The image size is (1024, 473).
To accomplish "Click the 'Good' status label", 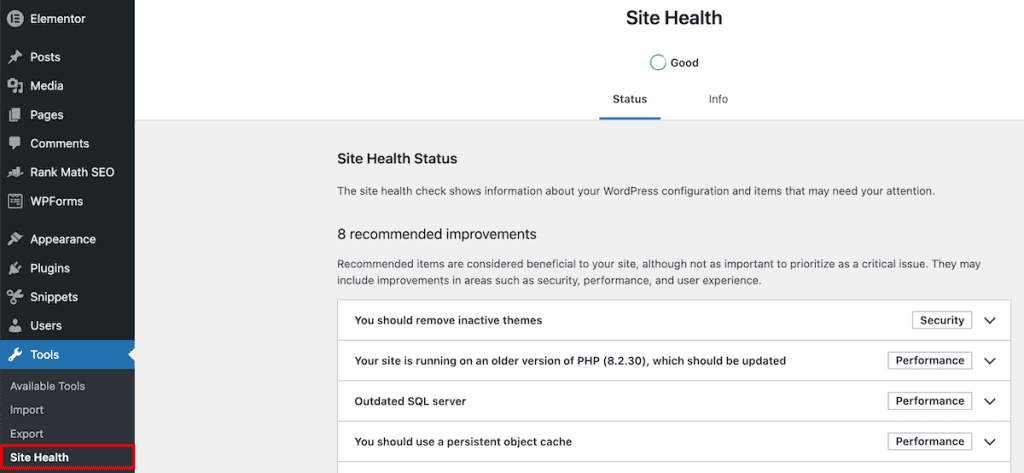I will pyautogui.click(x=684, y=63).
